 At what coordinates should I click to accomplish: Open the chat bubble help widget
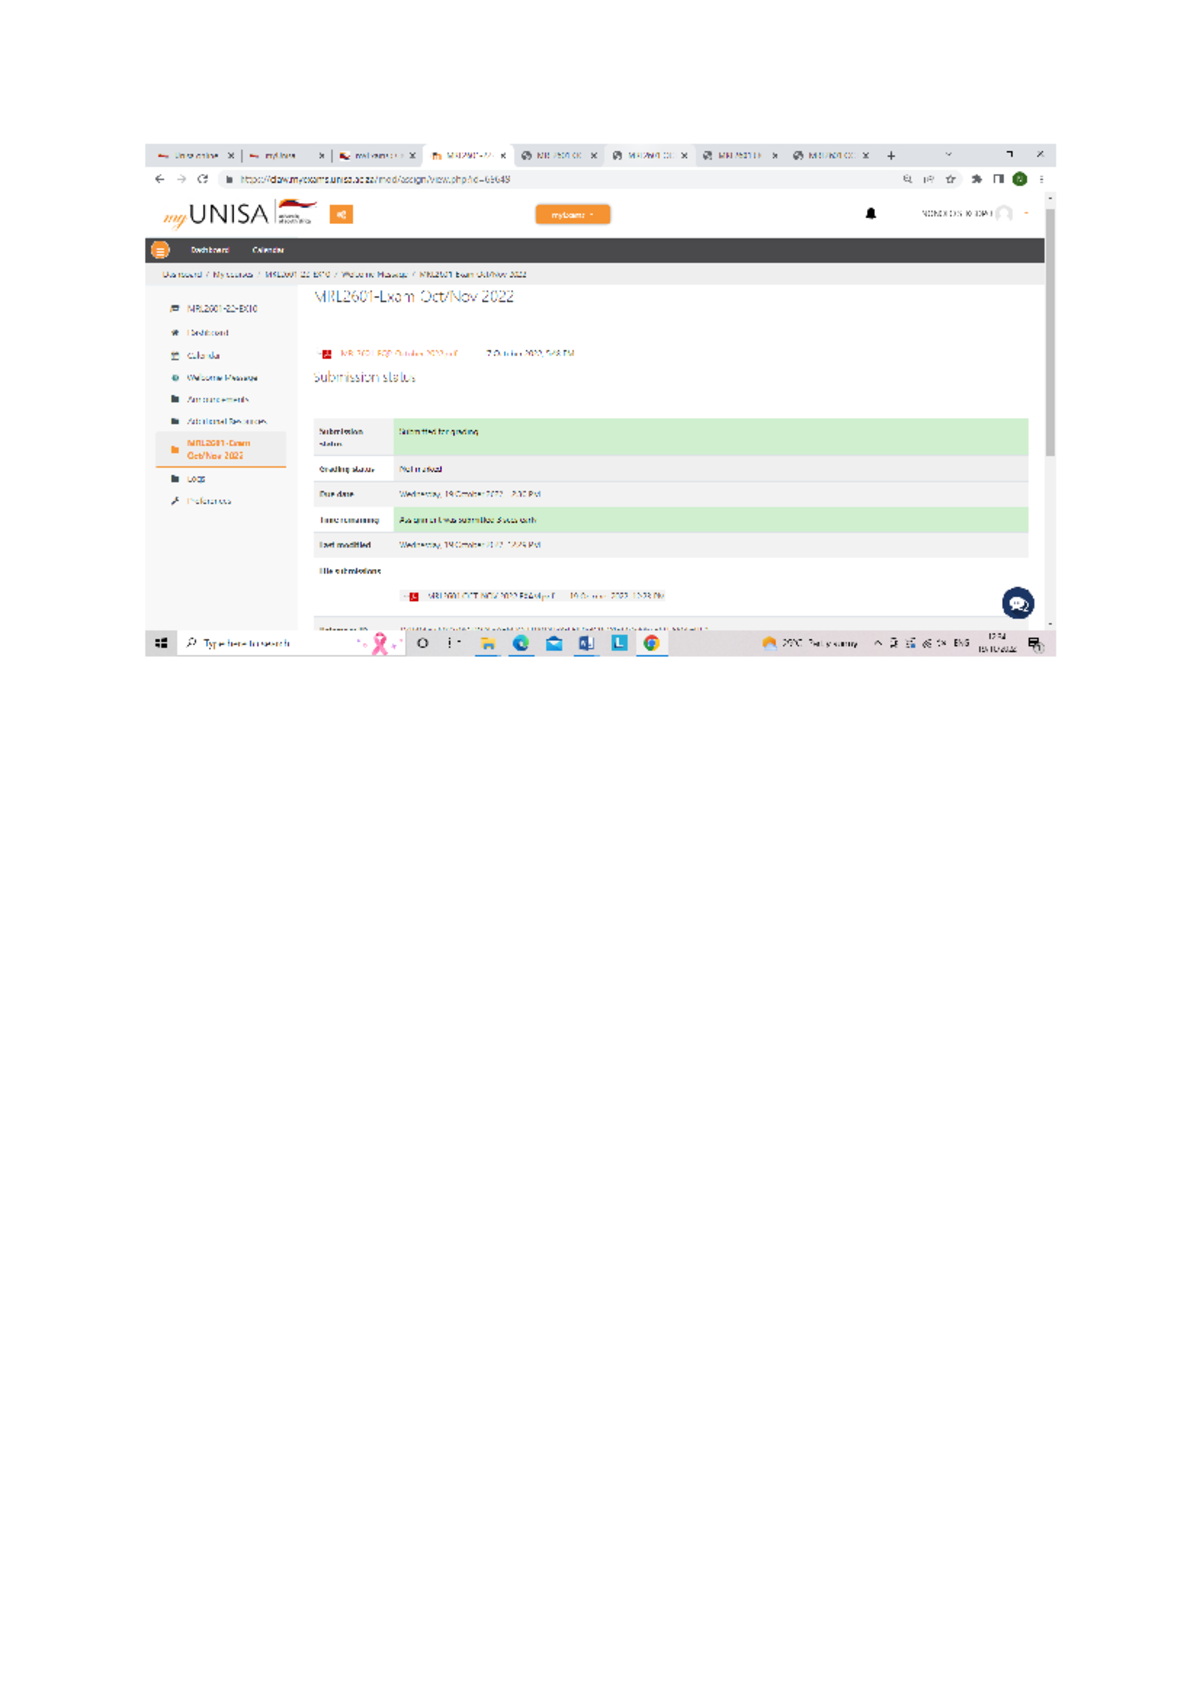coord(1017,603)
